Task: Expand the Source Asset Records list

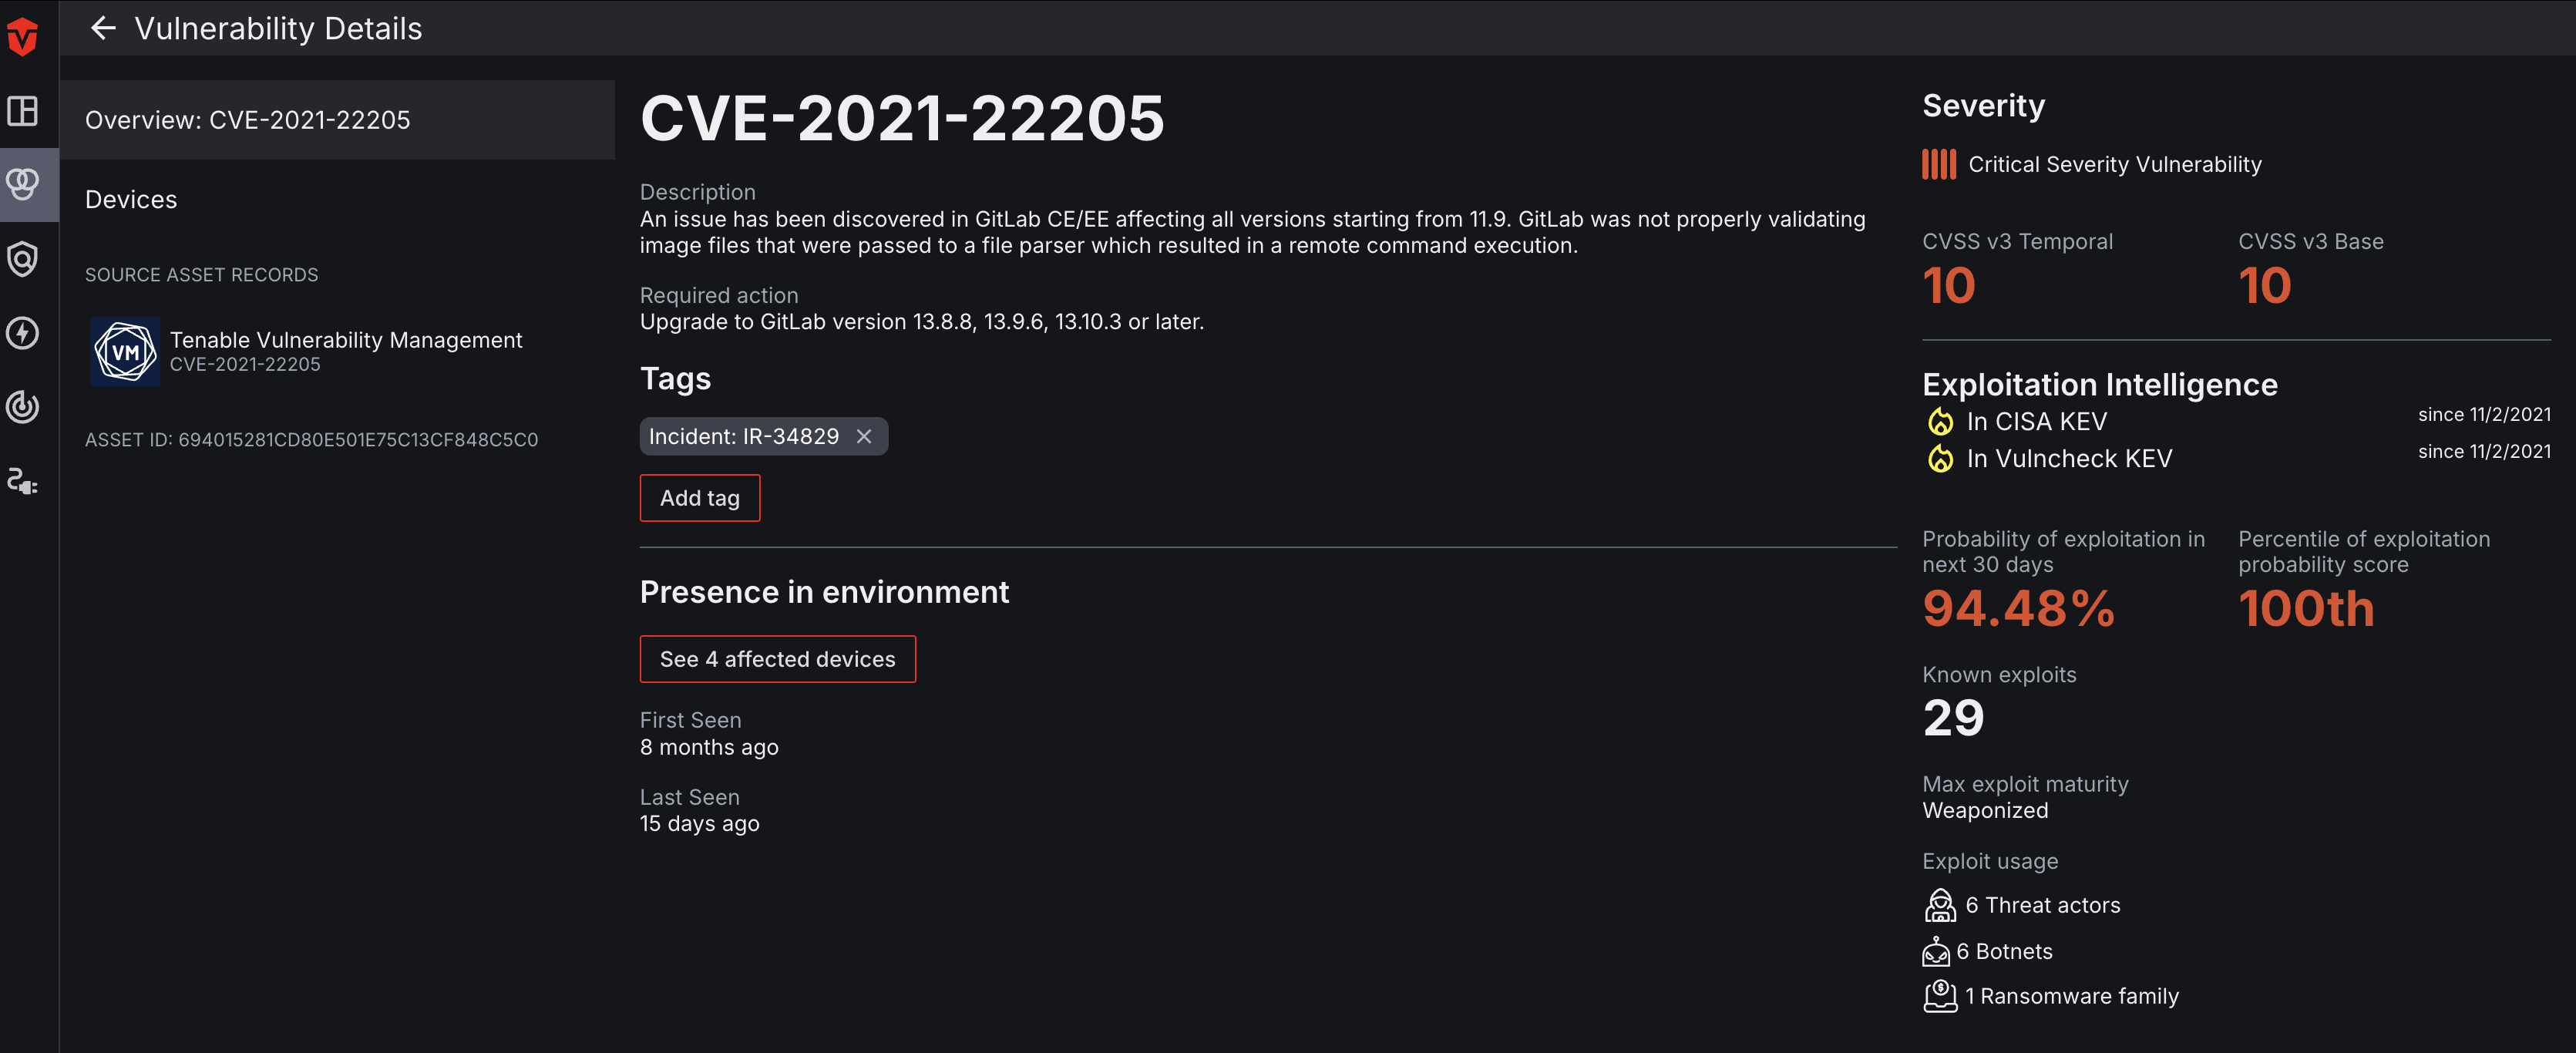Action: tap(201, 274)
